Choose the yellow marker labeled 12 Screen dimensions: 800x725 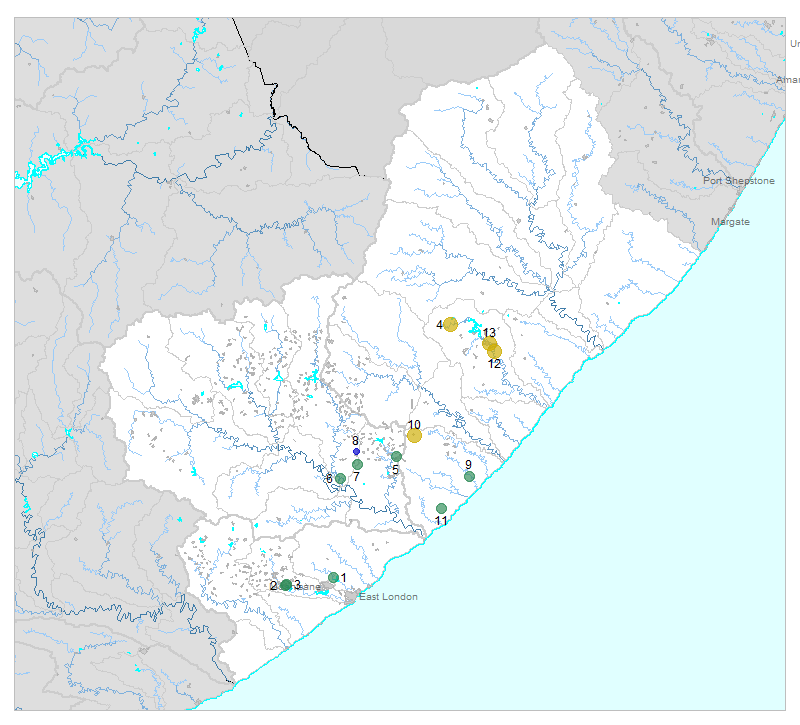point(494,351)
